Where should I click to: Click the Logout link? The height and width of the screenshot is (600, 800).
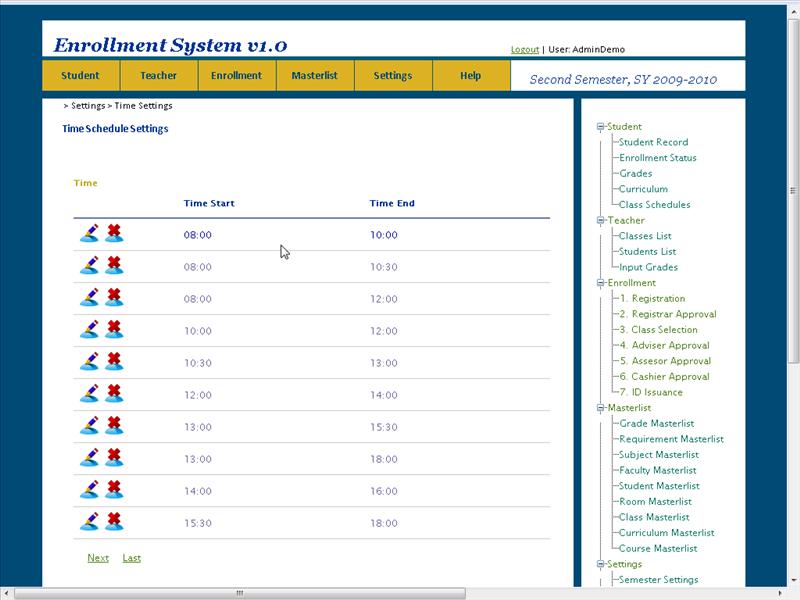coord(525,49)
